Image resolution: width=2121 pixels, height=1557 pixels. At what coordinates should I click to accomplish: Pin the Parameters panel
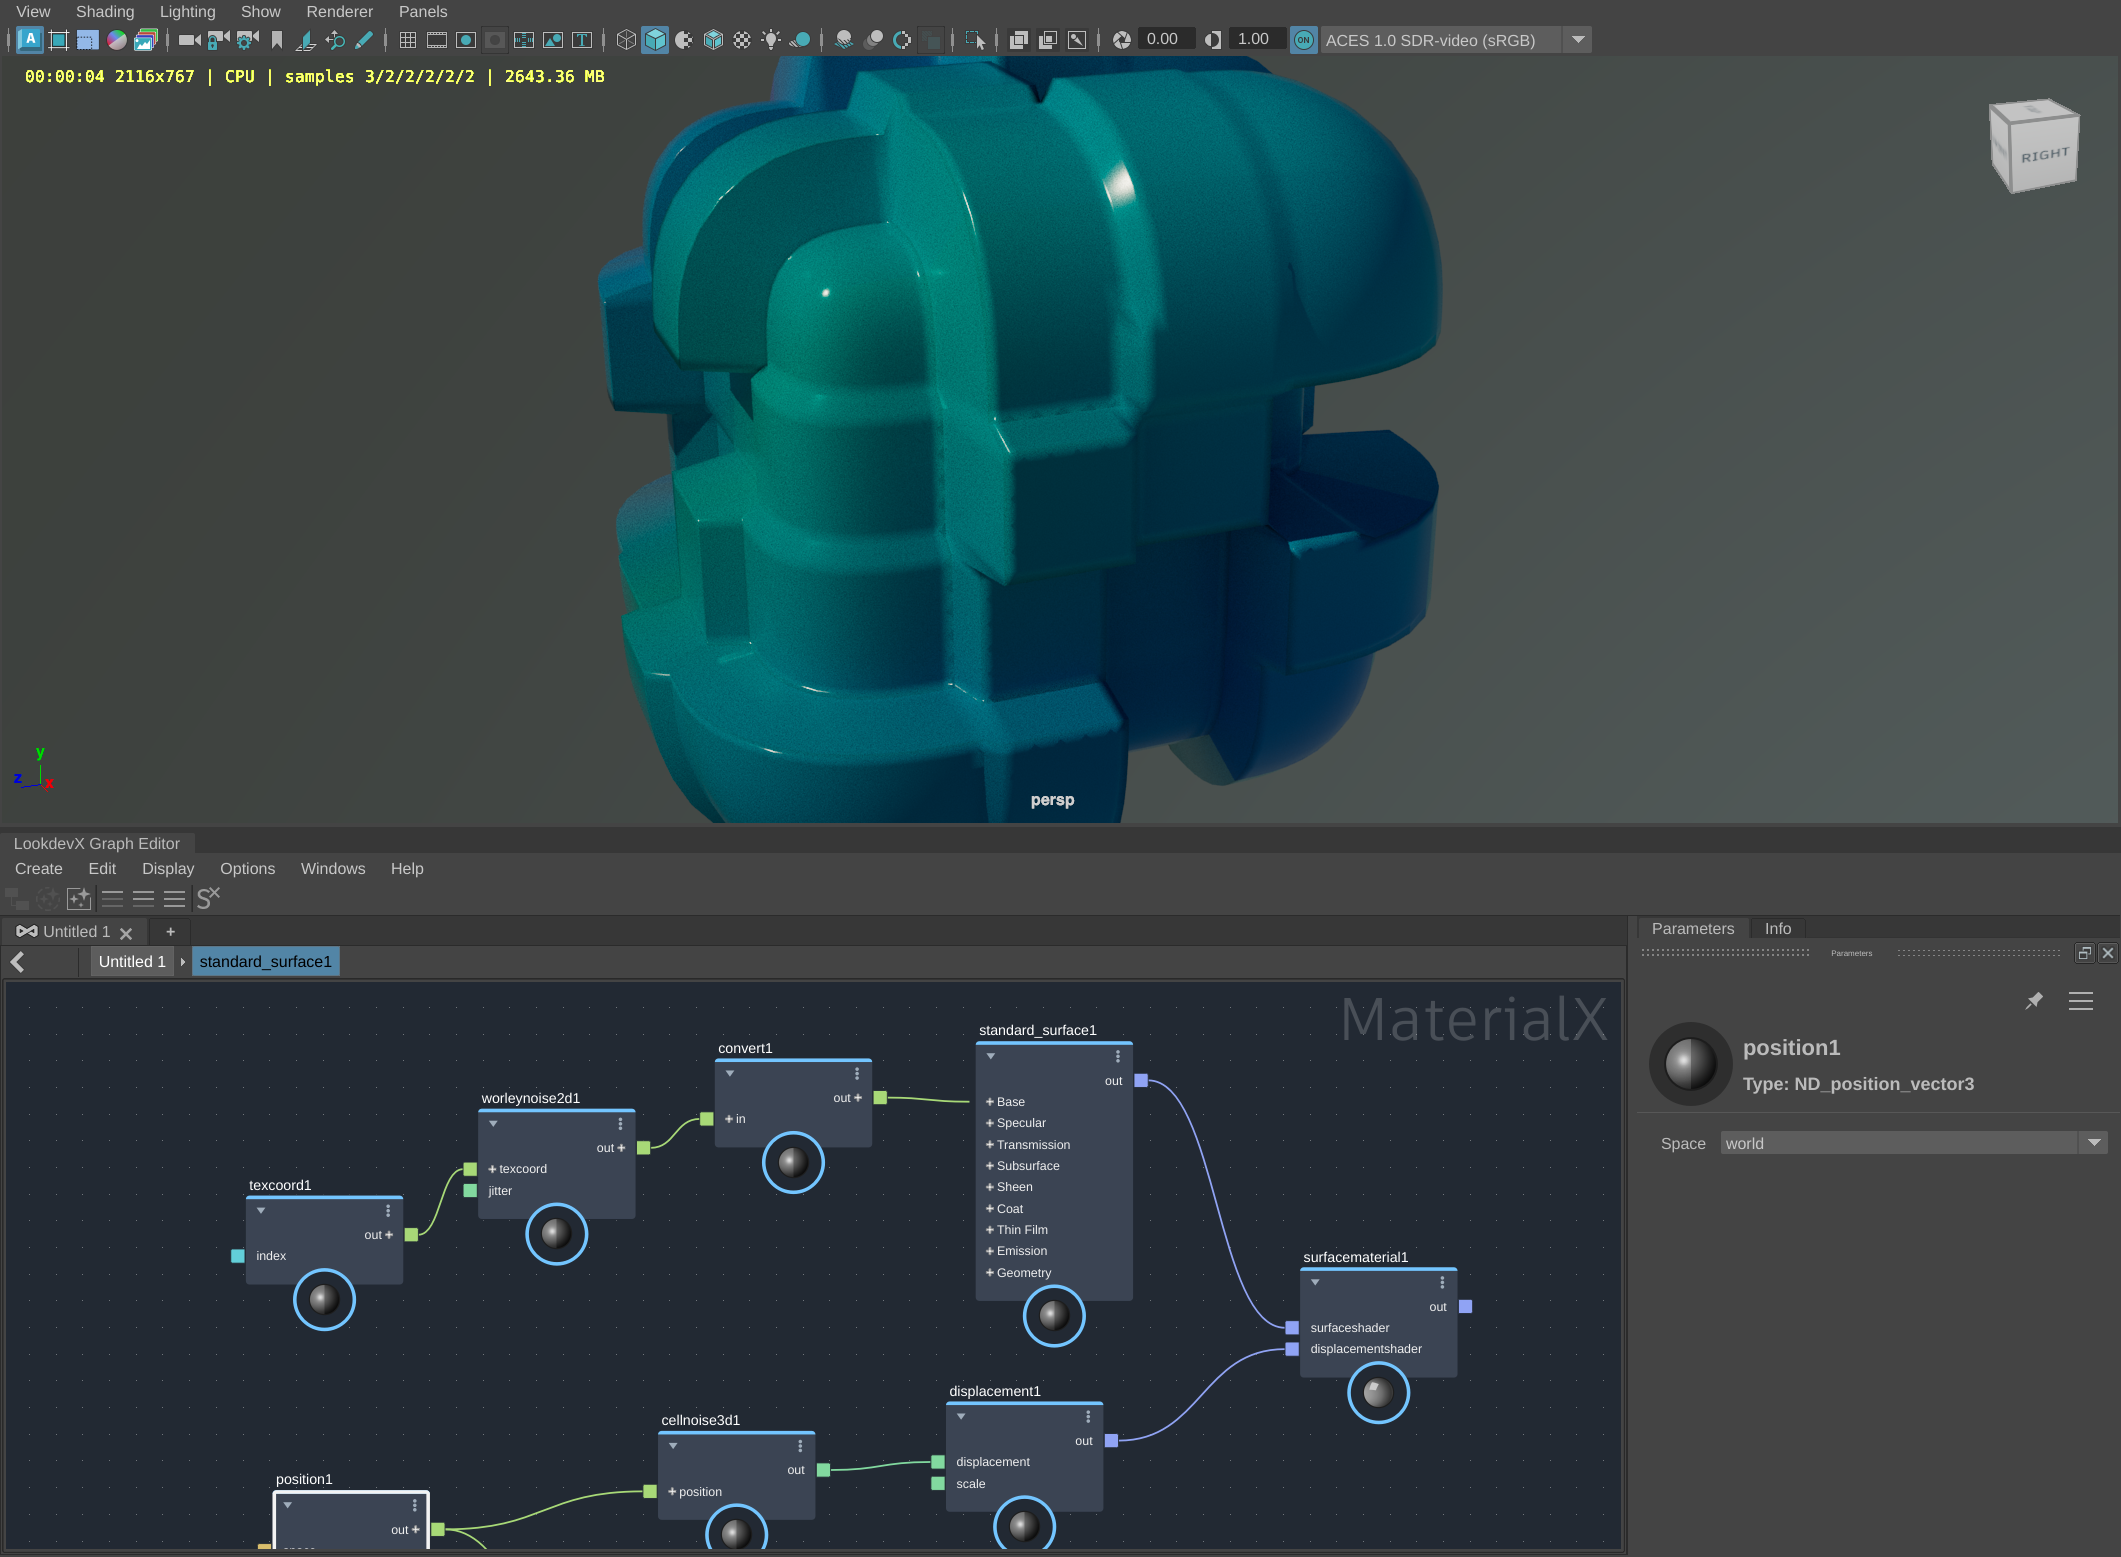[2033, 1001]
